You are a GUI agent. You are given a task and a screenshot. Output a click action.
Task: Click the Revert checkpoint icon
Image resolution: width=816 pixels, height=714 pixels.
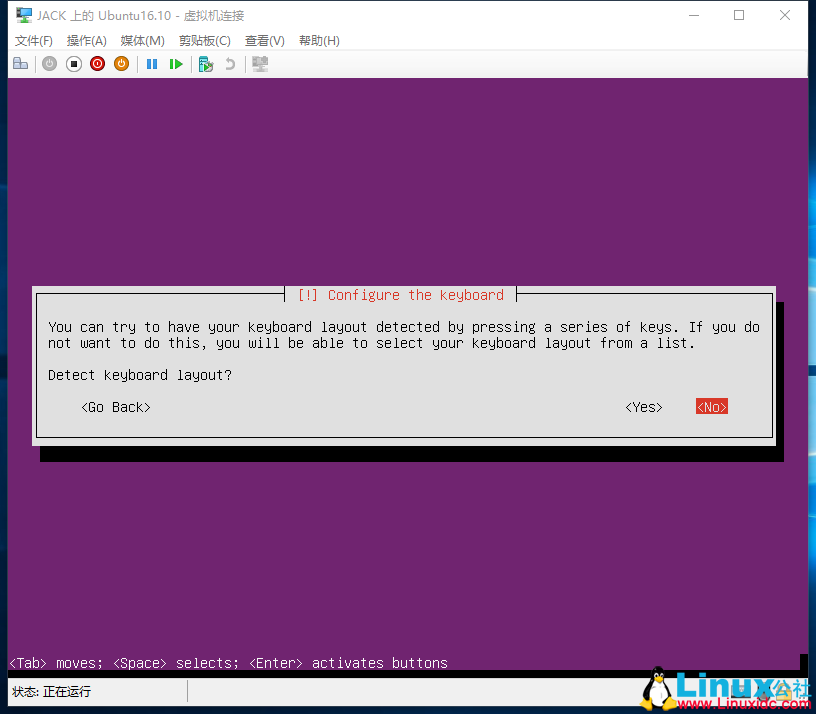click(229, 63)
